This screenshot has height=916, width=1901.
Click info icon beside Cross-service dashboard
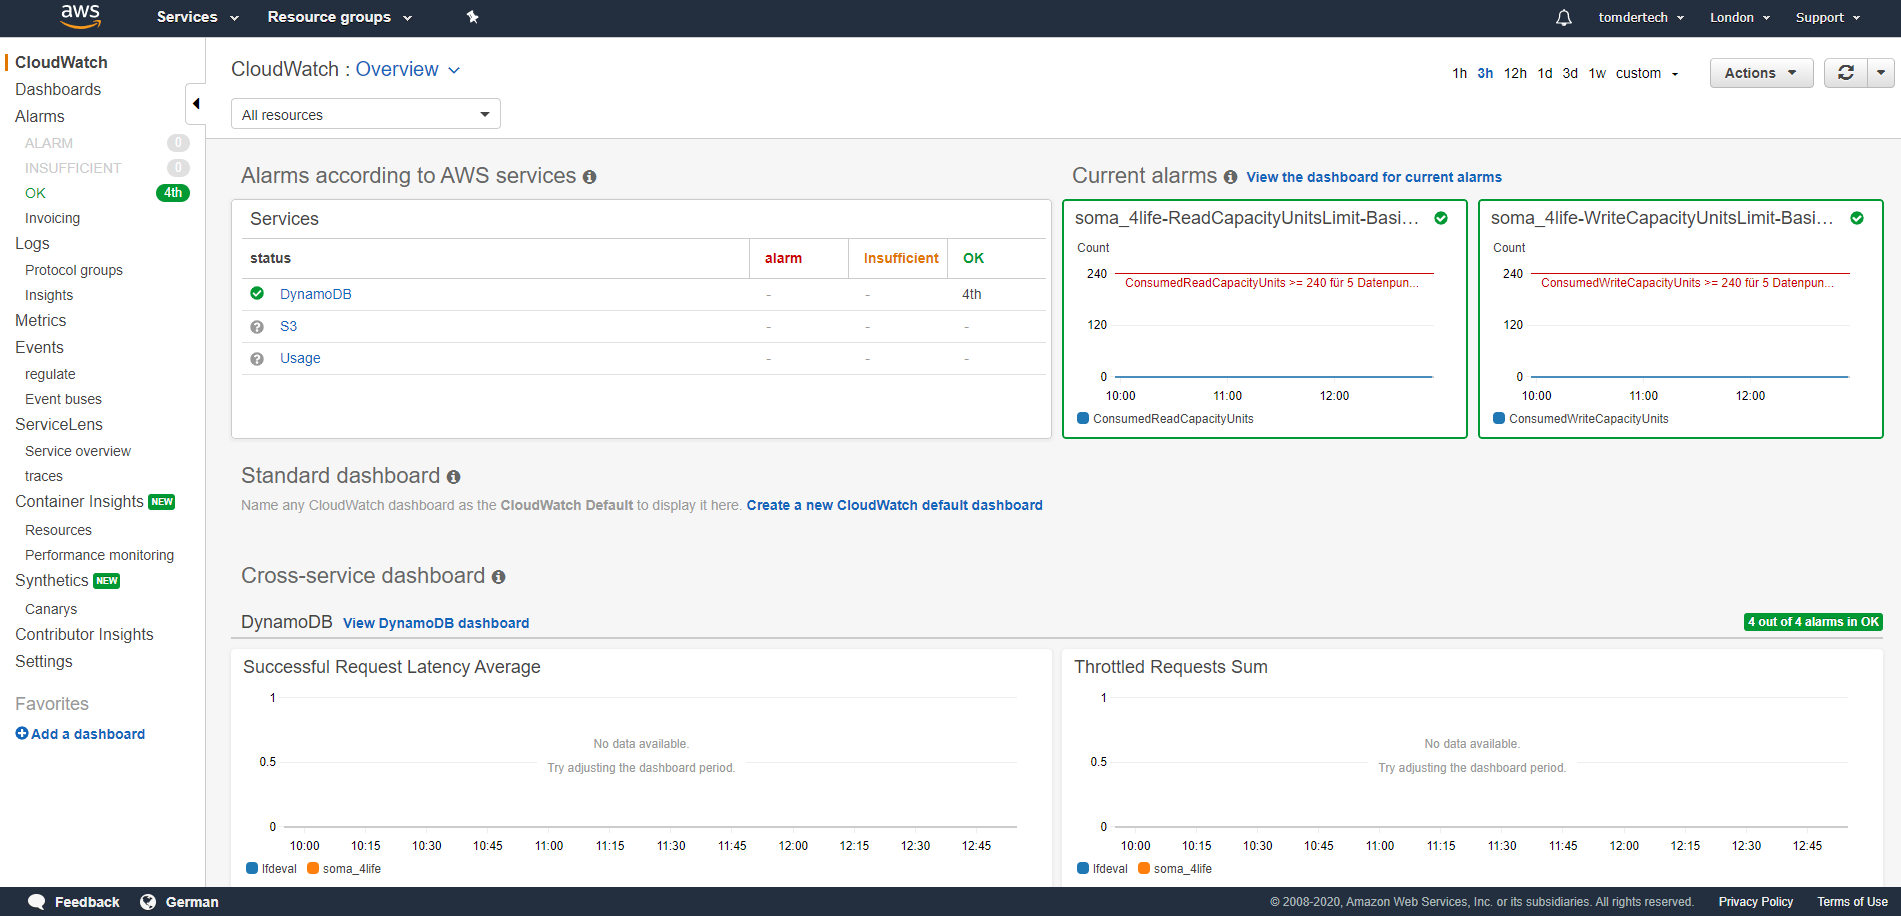click(x=498, y=577)
